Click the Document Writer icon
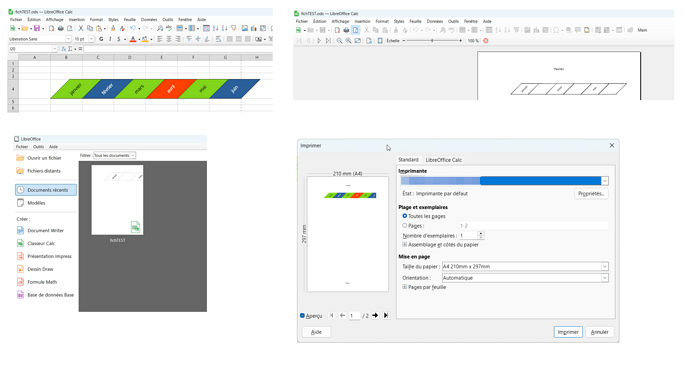This screenshot has height=379, width=690. pos(20,230)
